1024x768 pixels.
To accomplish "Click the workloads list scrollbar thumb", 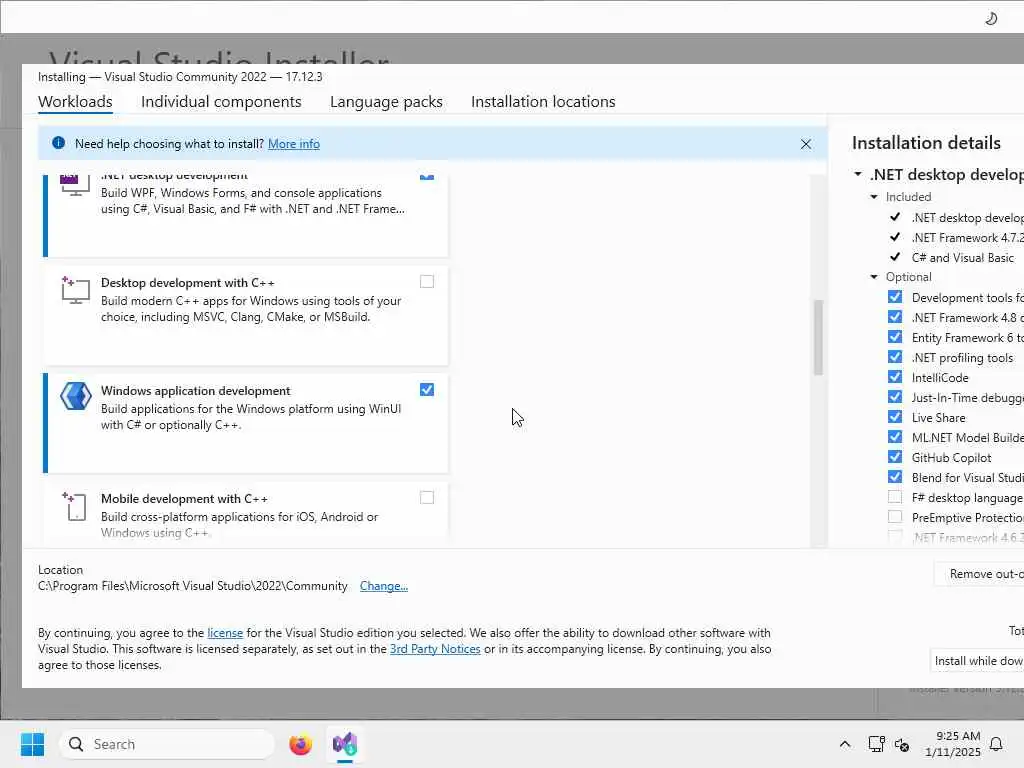I will click(818, 337).
